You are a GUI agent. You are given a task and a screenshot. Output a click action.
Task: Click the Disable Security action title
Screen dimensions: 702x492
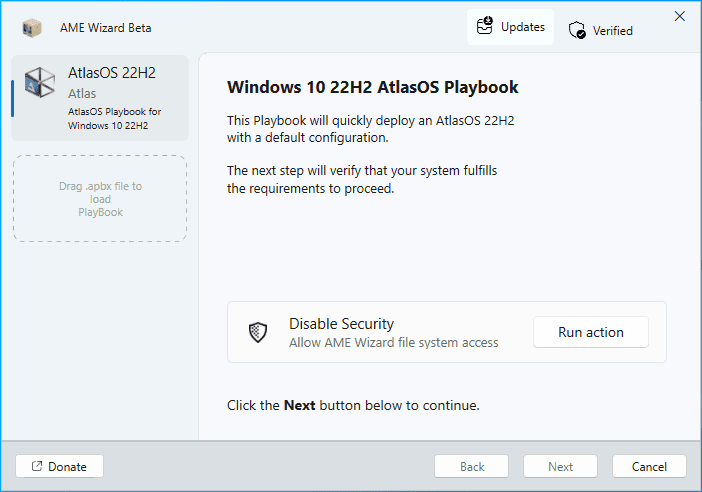pos(341,324)
